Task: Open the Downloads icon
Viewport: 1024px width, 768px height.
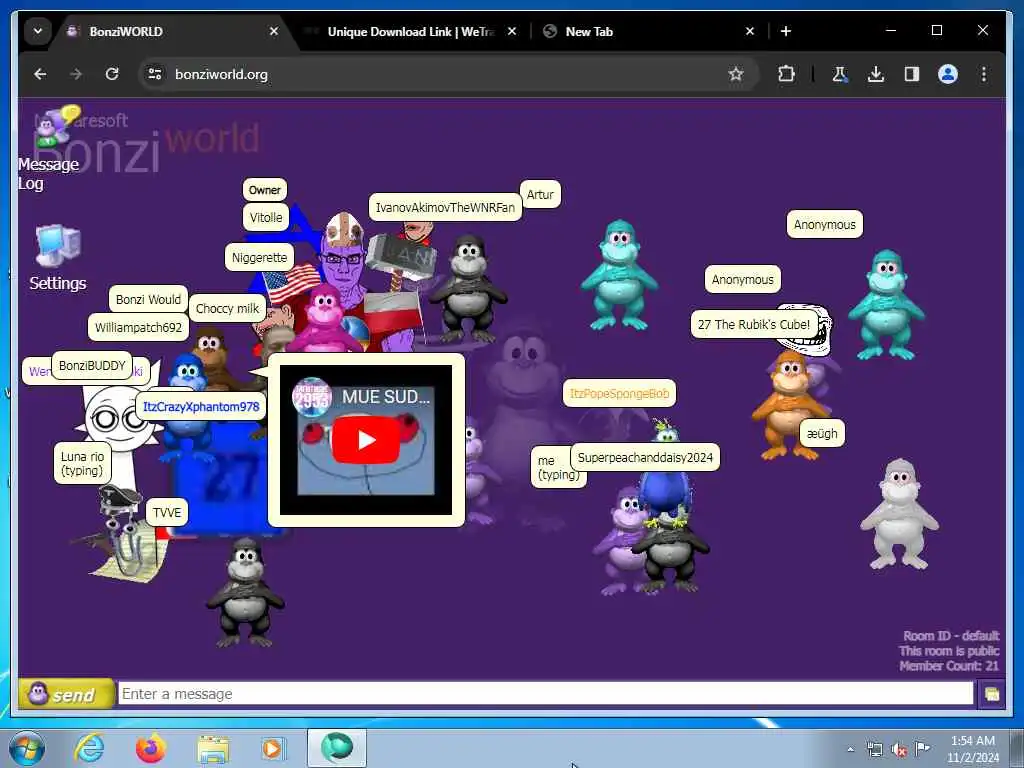Action: (876, 74)
